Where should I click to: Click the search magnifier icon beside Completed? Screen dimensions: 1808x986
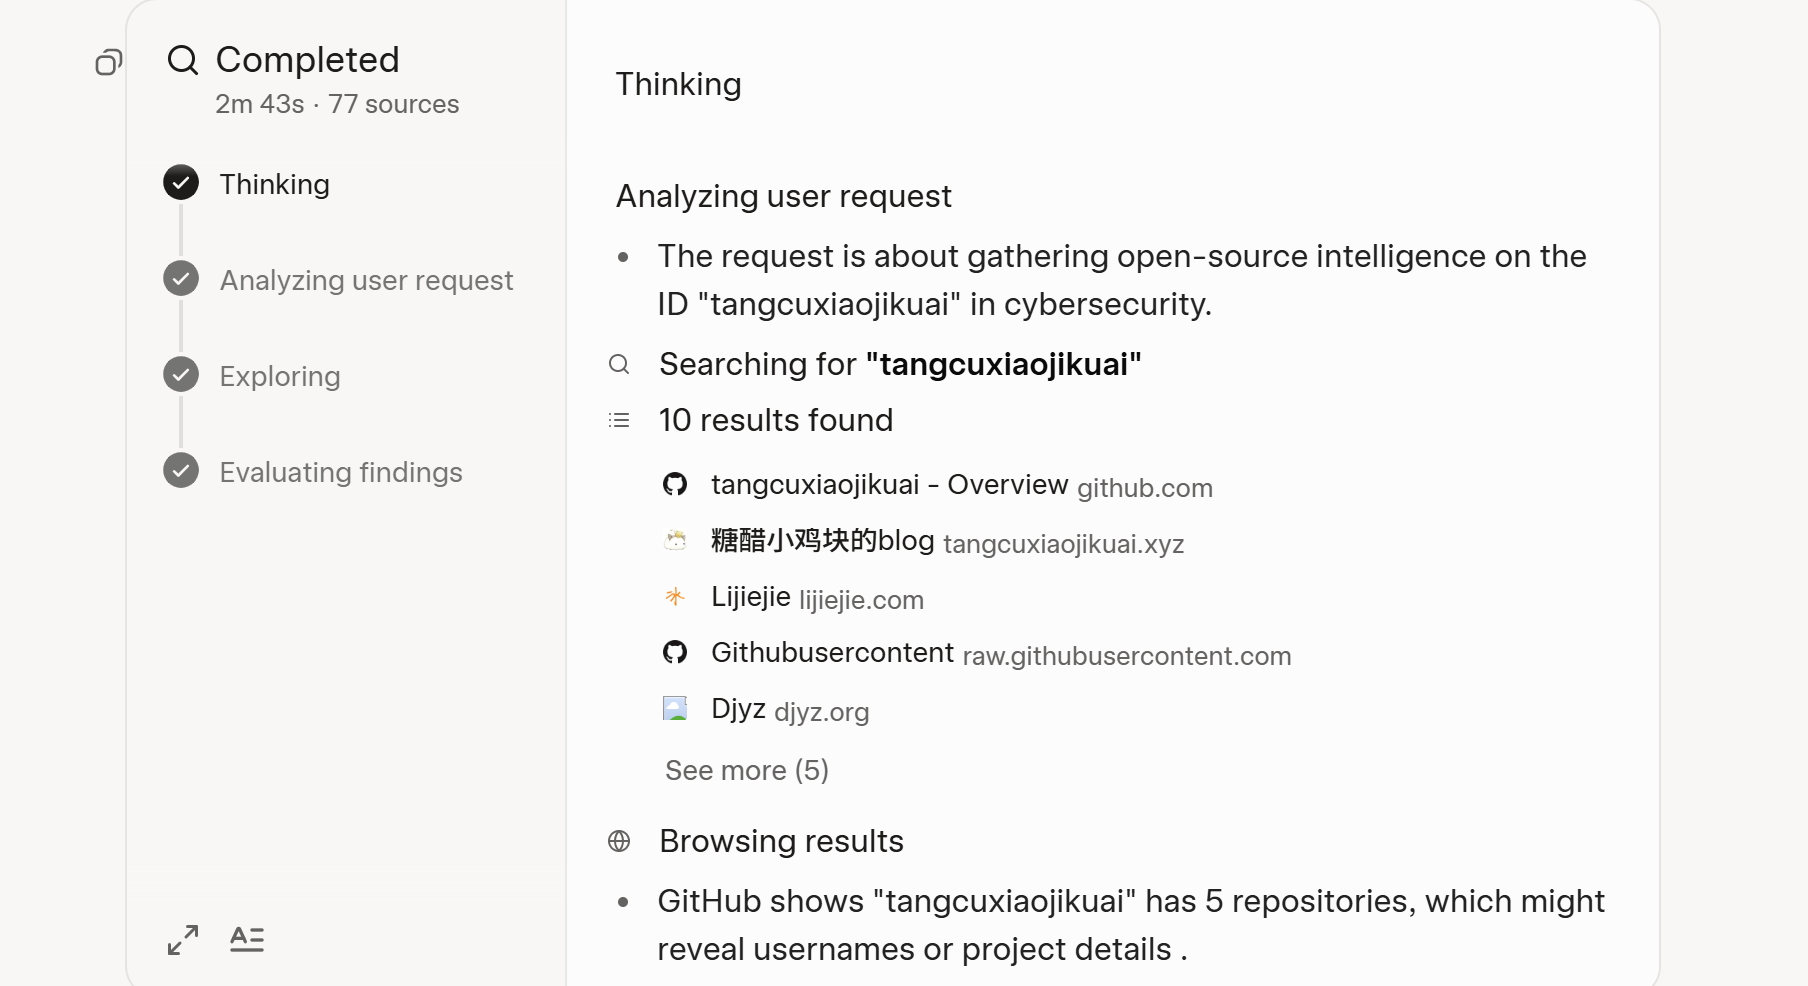point(183,60)
